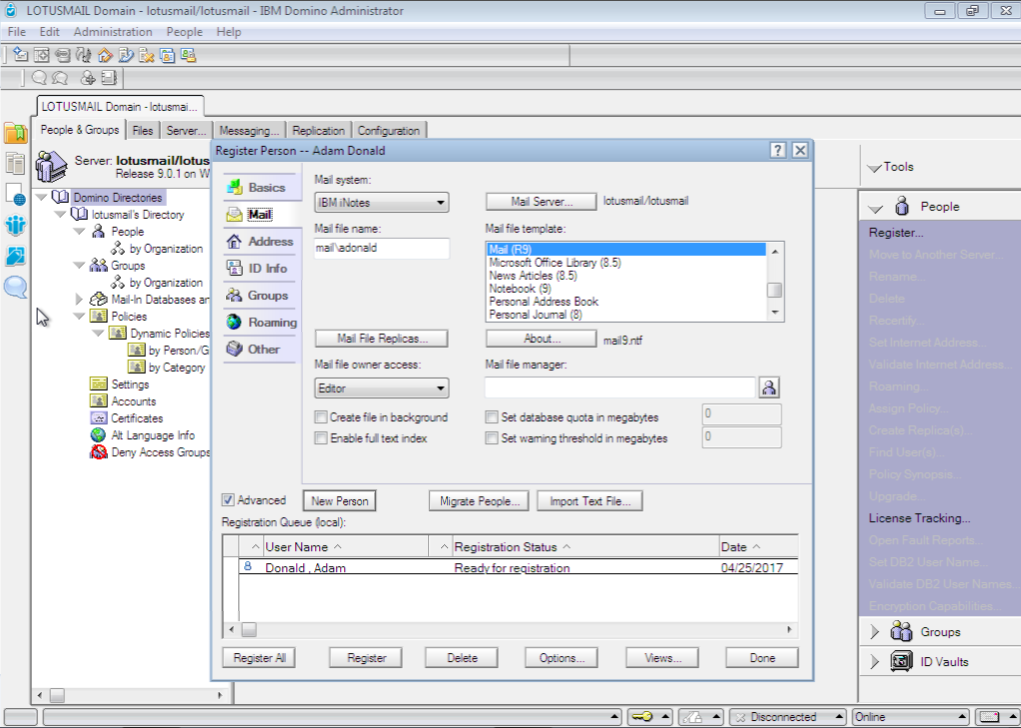Screen dimensions: 1021x728
Task: Click the Import Text File... button
Action: point(590,501)
